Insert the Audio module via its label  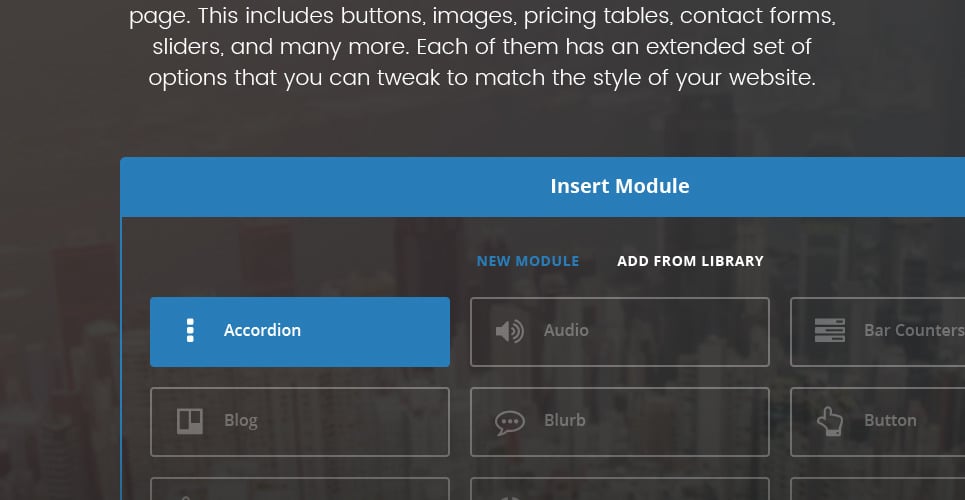click(566, 331)
